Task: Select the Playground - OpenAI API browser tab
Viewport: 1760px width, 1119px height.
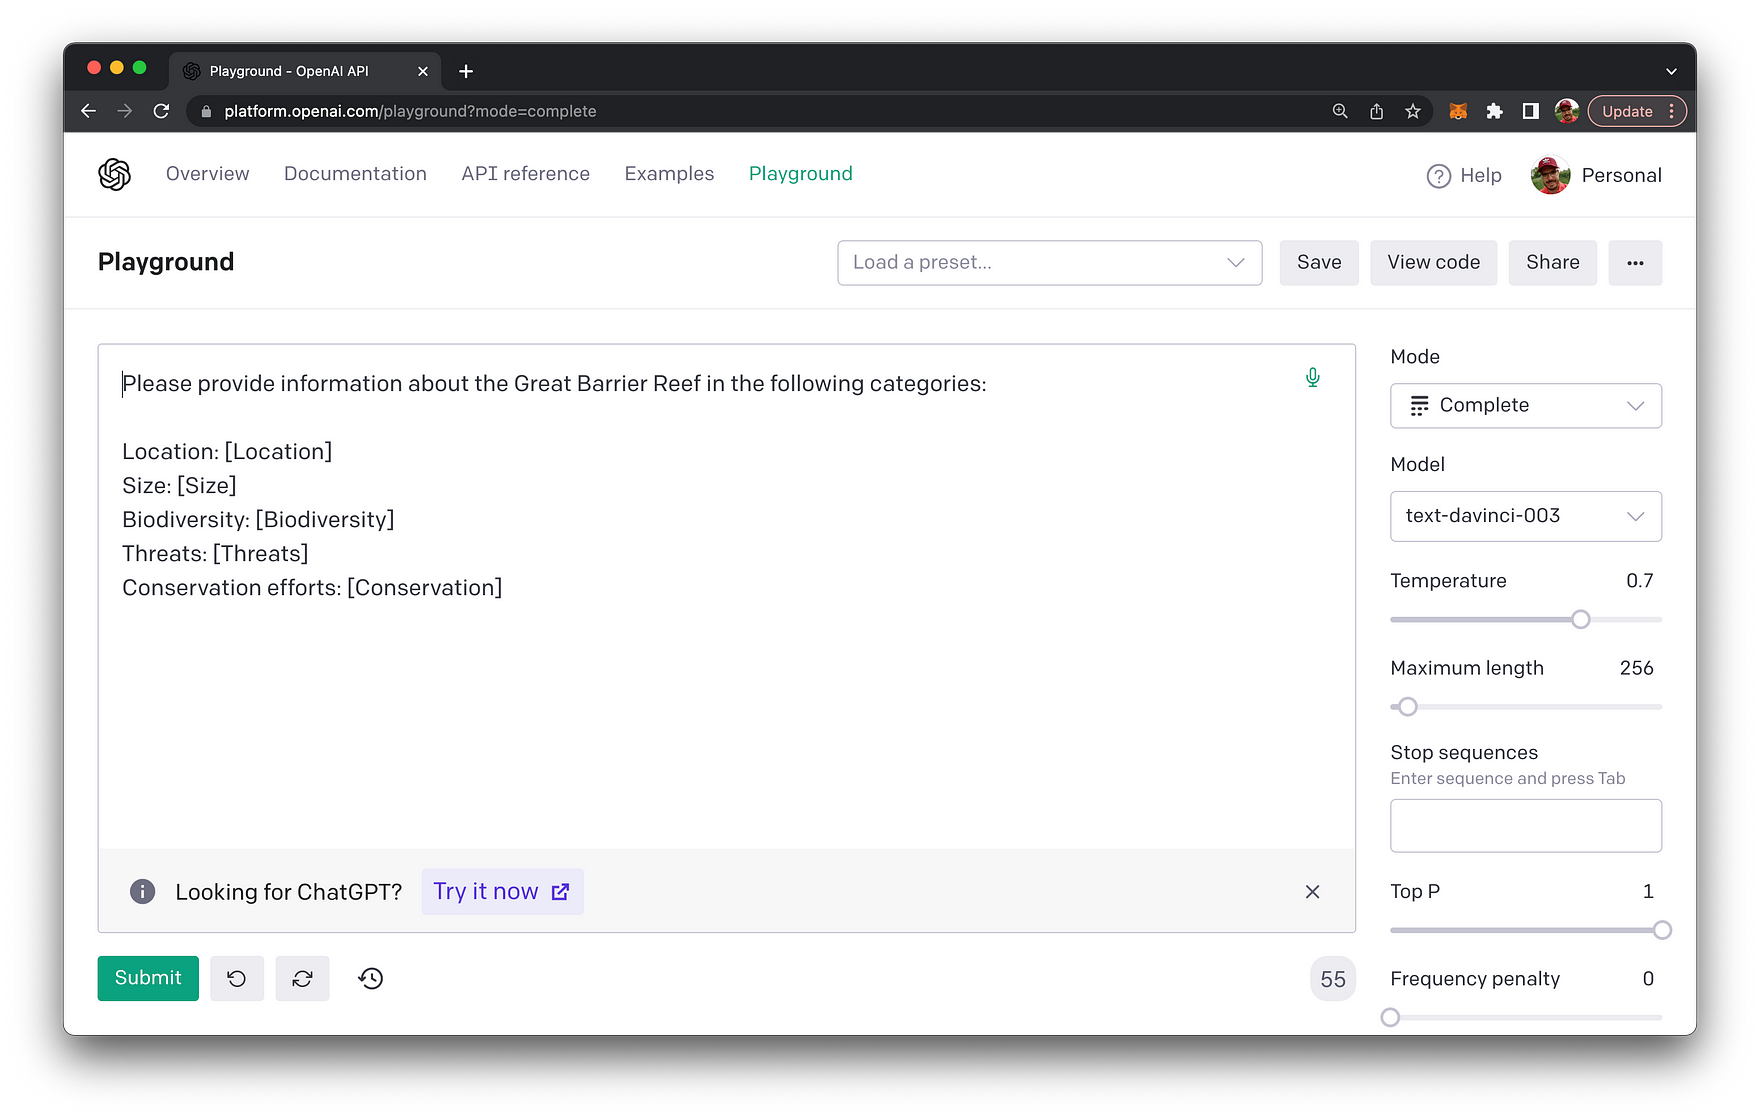Action: pyautogui.click(x=305, y=71)
